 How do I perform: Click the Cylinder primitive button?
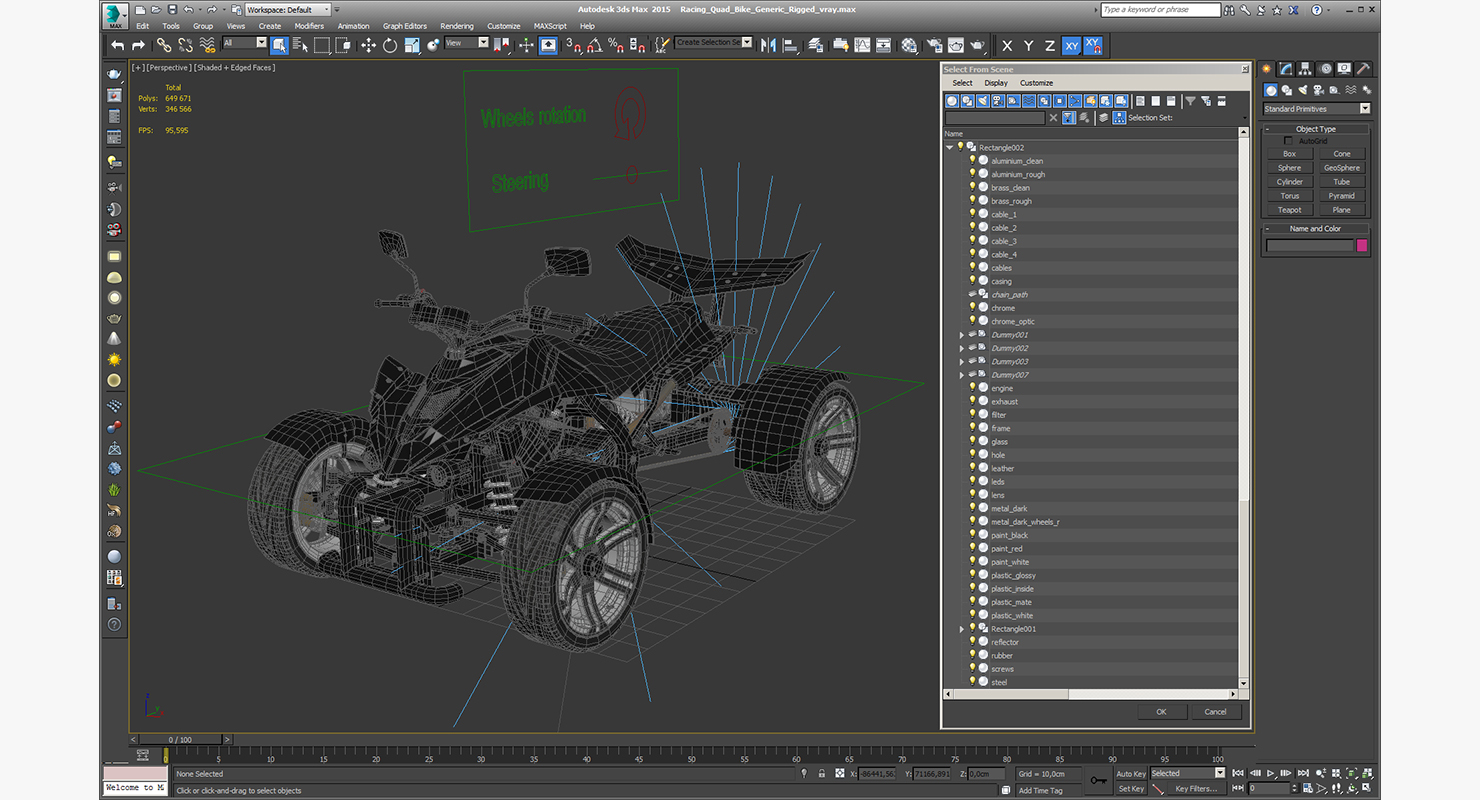(x=1289, y=182)
